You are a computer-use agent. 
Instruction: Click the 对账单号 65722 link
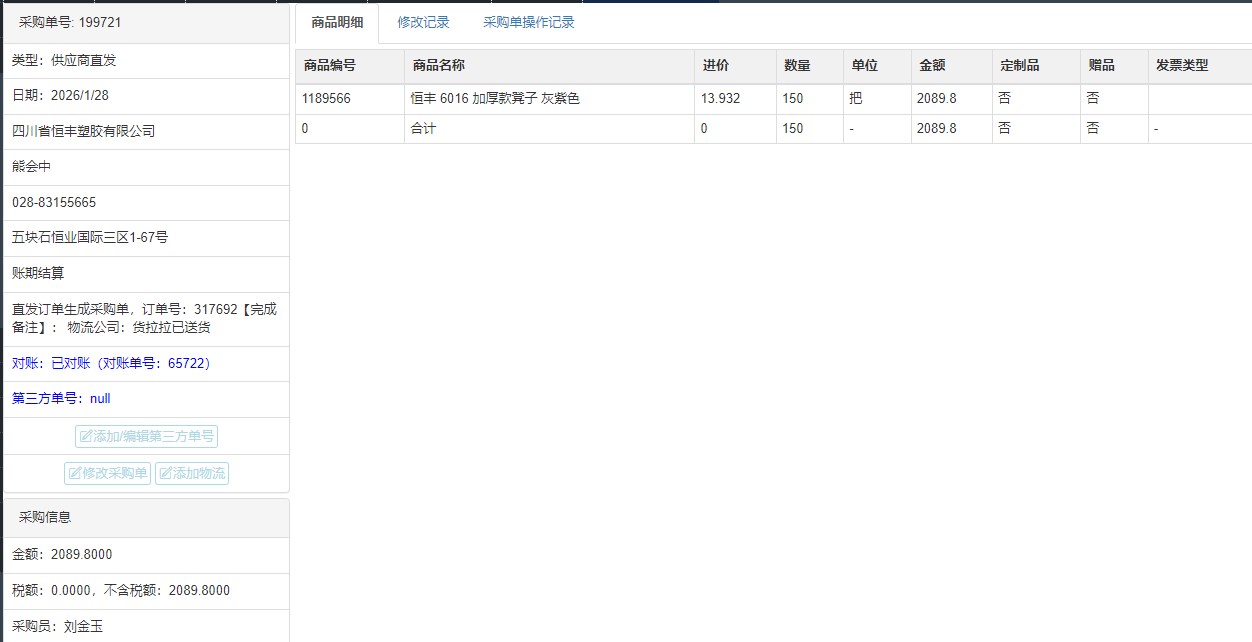pyautogui.click(x=188, y=364)
